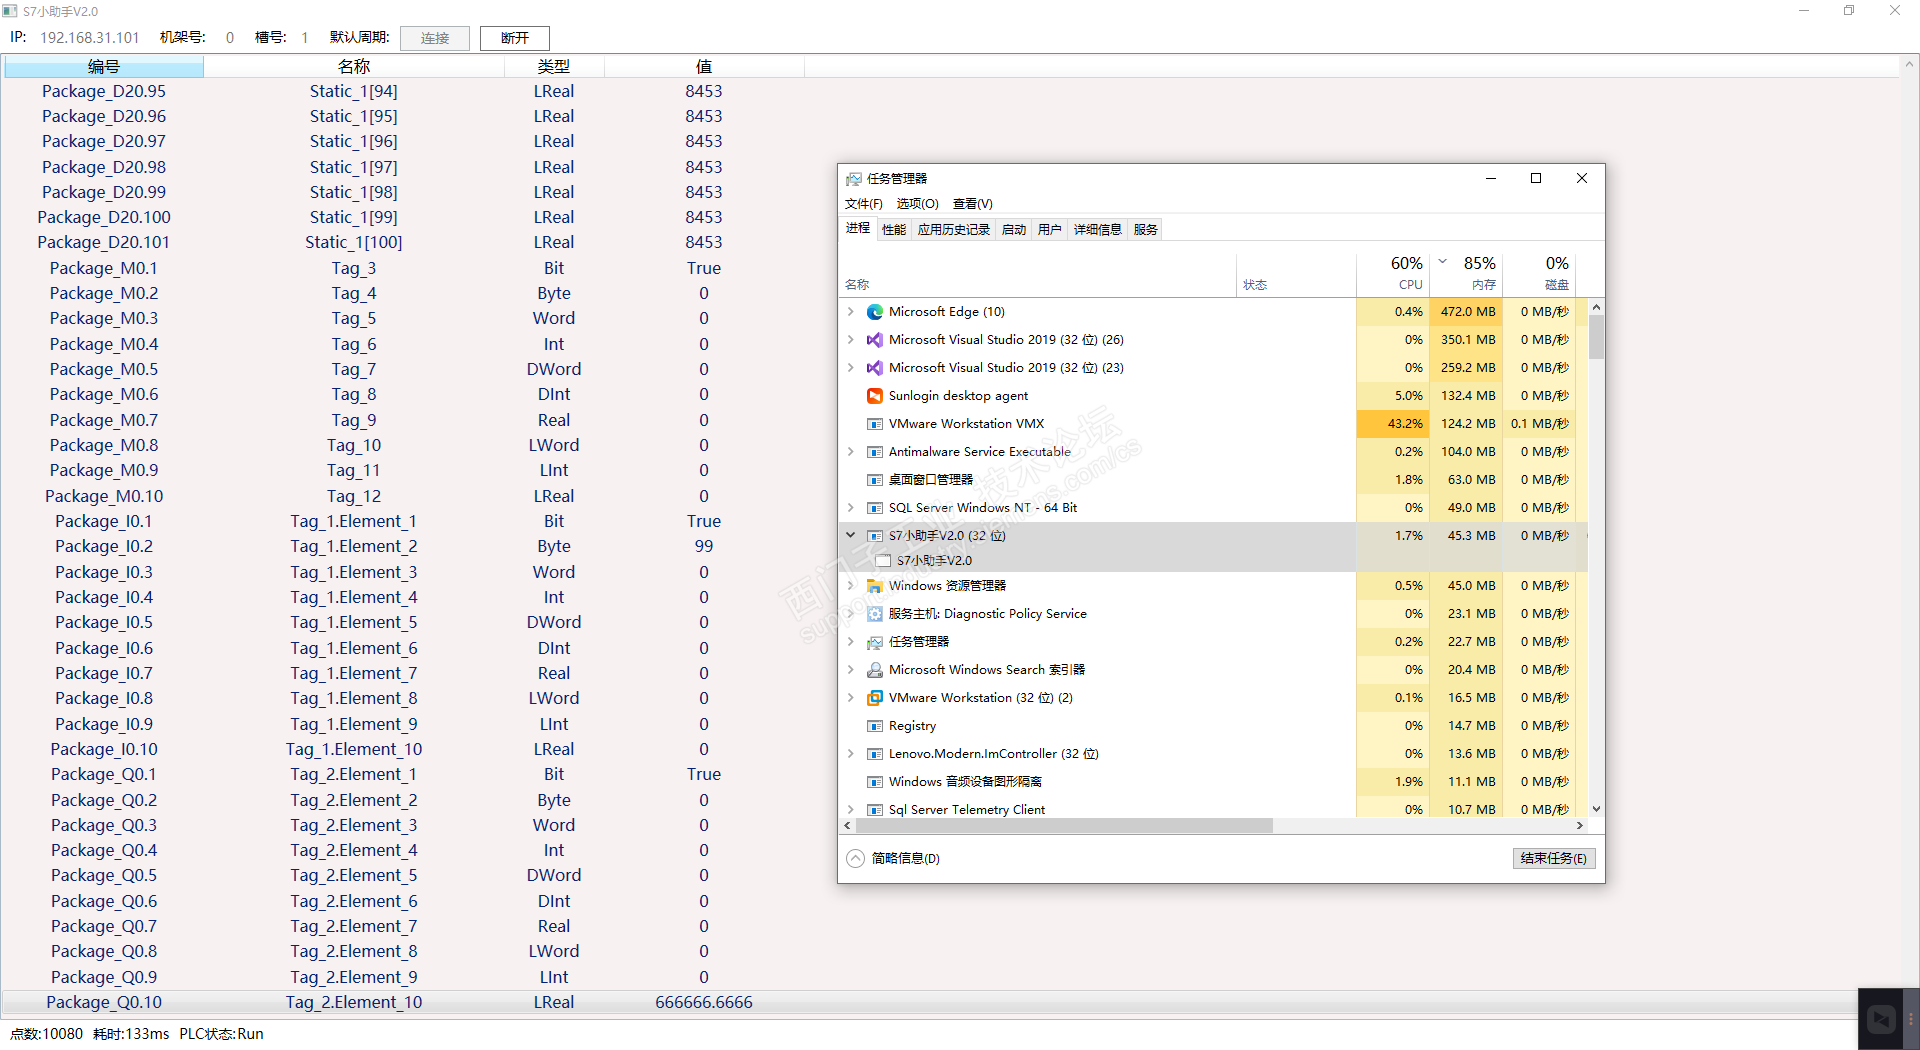Viewport: 1920px width, 1050px height.
Task: Click the S7小助手 list scrollbar up arrow
Action: point(1909,64)
